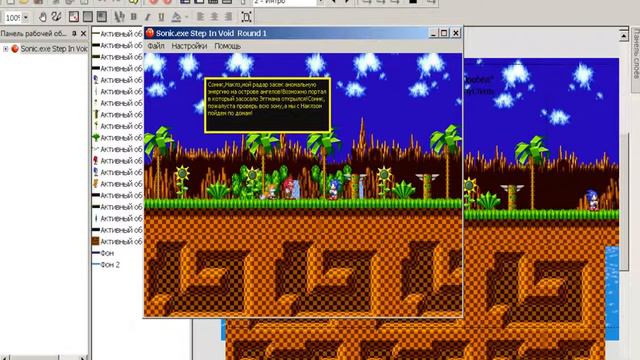This screenshot has width=640, height=360.
Task: Select the Sonic sprite in frame editor behind
Action: pyautogui.click(x=592, y=200)
